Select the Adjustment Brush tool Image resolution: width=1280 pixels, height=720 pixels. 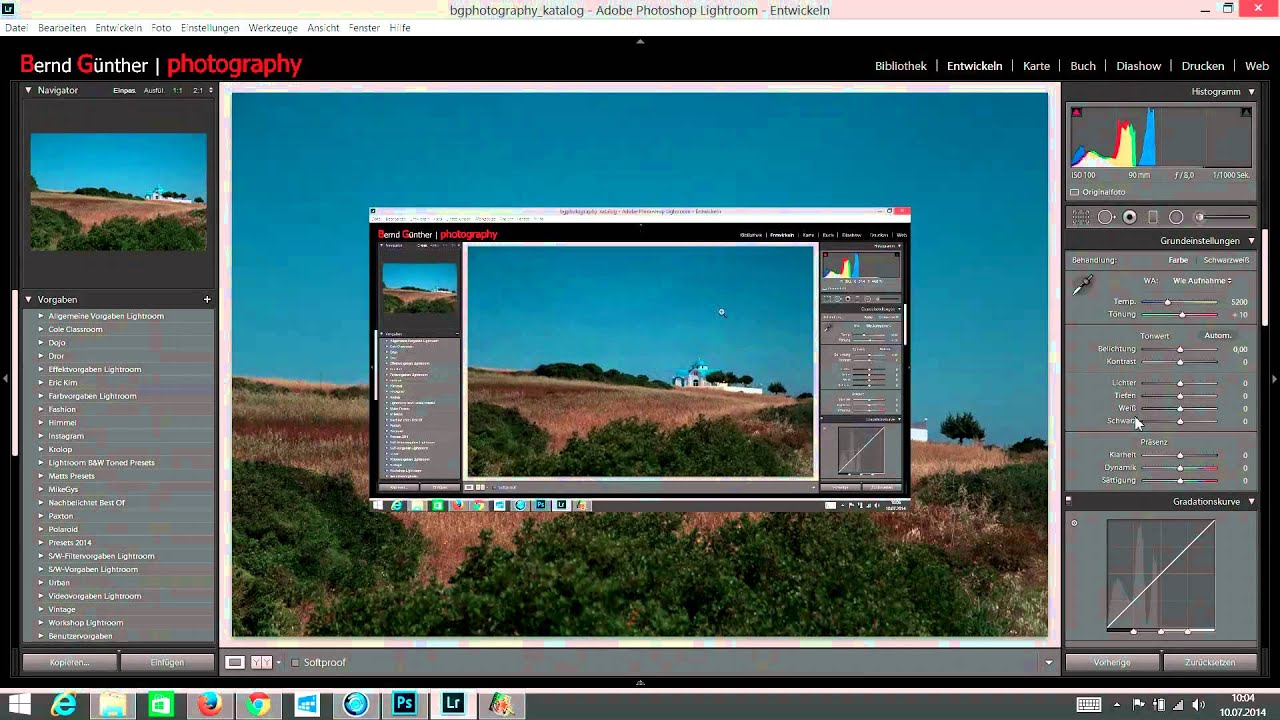point(1224,217)
